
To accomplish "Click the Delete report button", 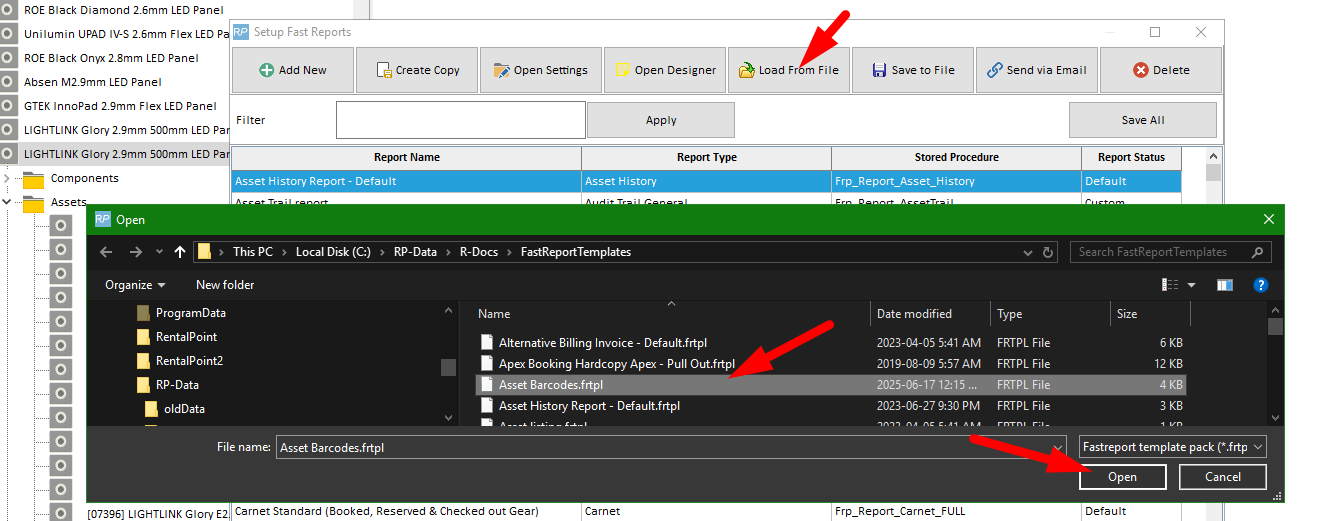I will pyautogui.click(x=1160, y=70).
